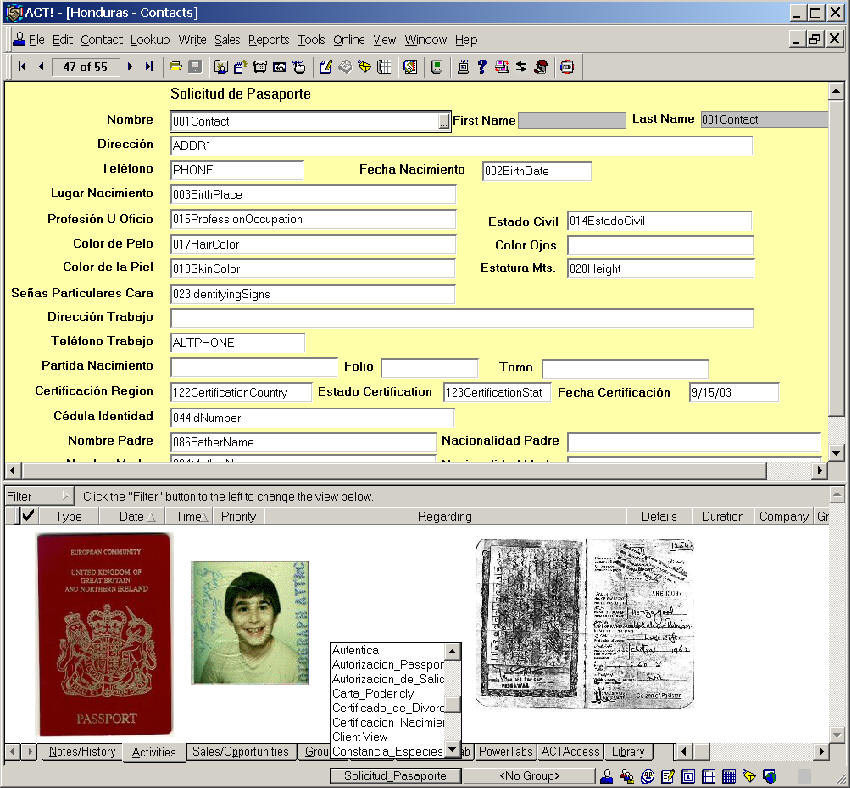
Task: Click the Fecha Certificación date field
Action: pyautogui.click(x=734, y=392)
